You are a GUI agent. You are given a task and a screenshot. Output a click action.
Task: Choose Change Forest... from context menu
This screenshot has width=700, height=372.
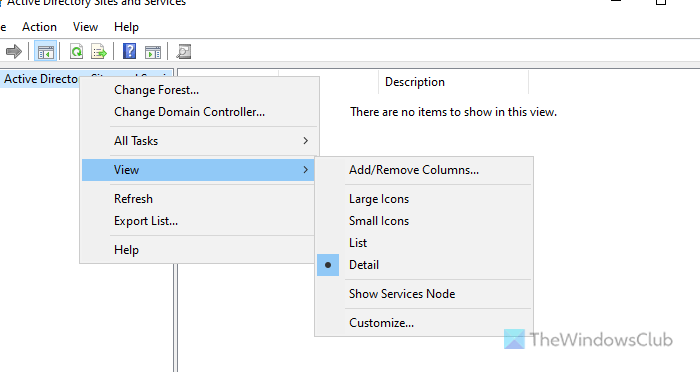(199, 90)
